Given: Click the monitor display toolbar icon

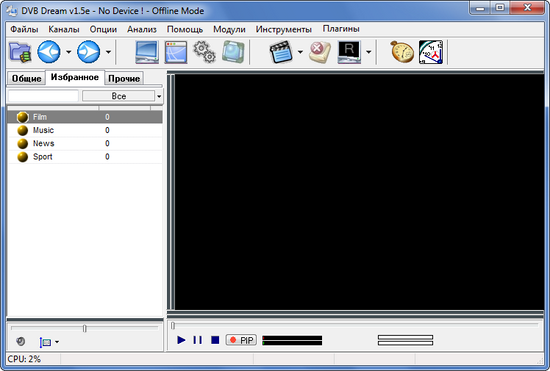Looking at the screenshot, I should (x=147, y=52).
